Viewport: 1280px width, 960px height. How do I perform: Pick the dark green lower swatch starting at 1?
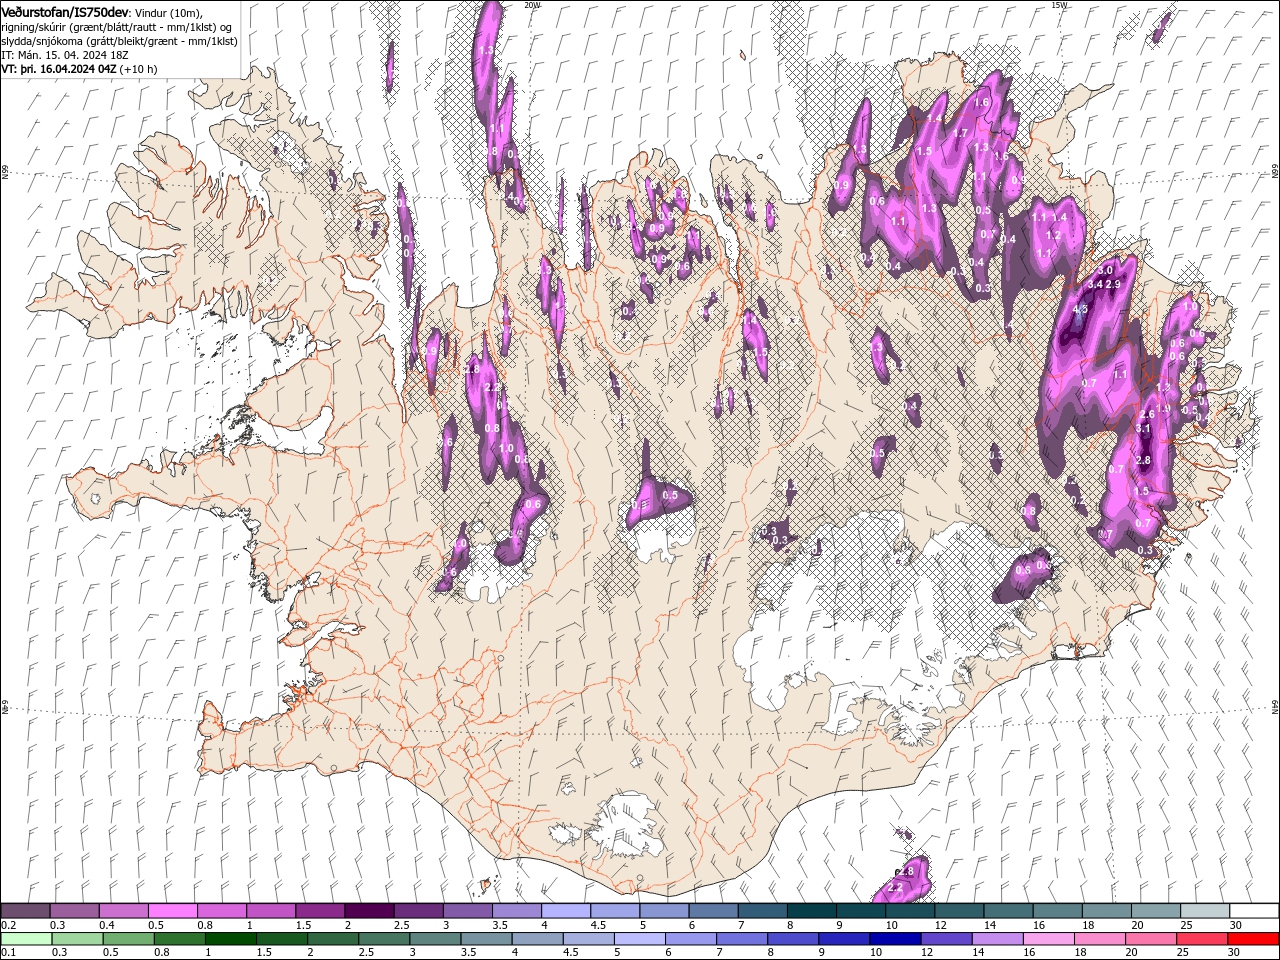tap(230, 939)
